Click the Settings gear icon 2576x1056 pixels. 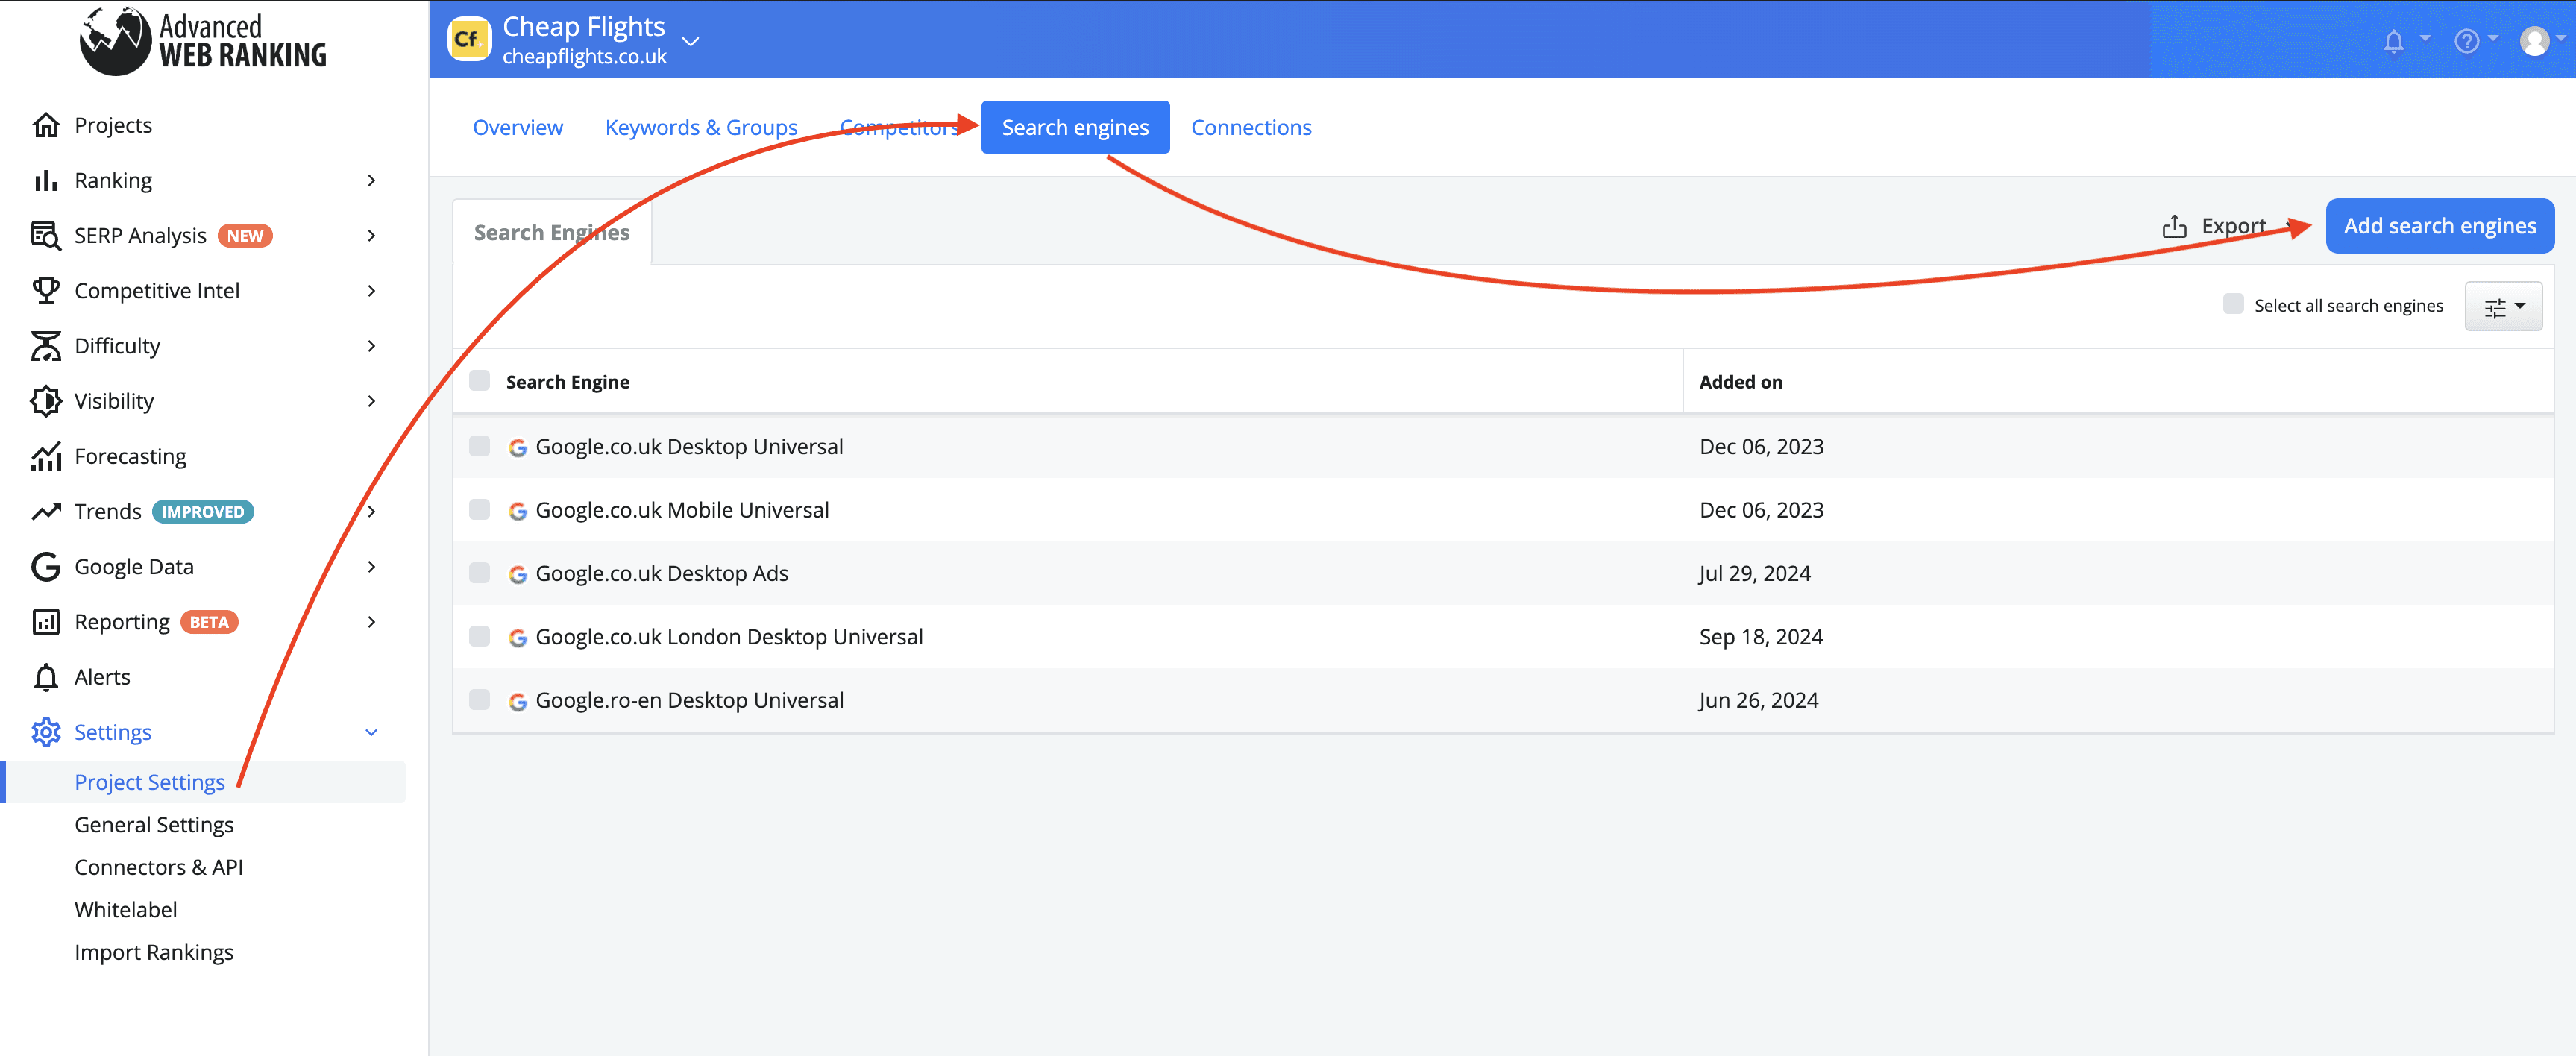point(46,732)
